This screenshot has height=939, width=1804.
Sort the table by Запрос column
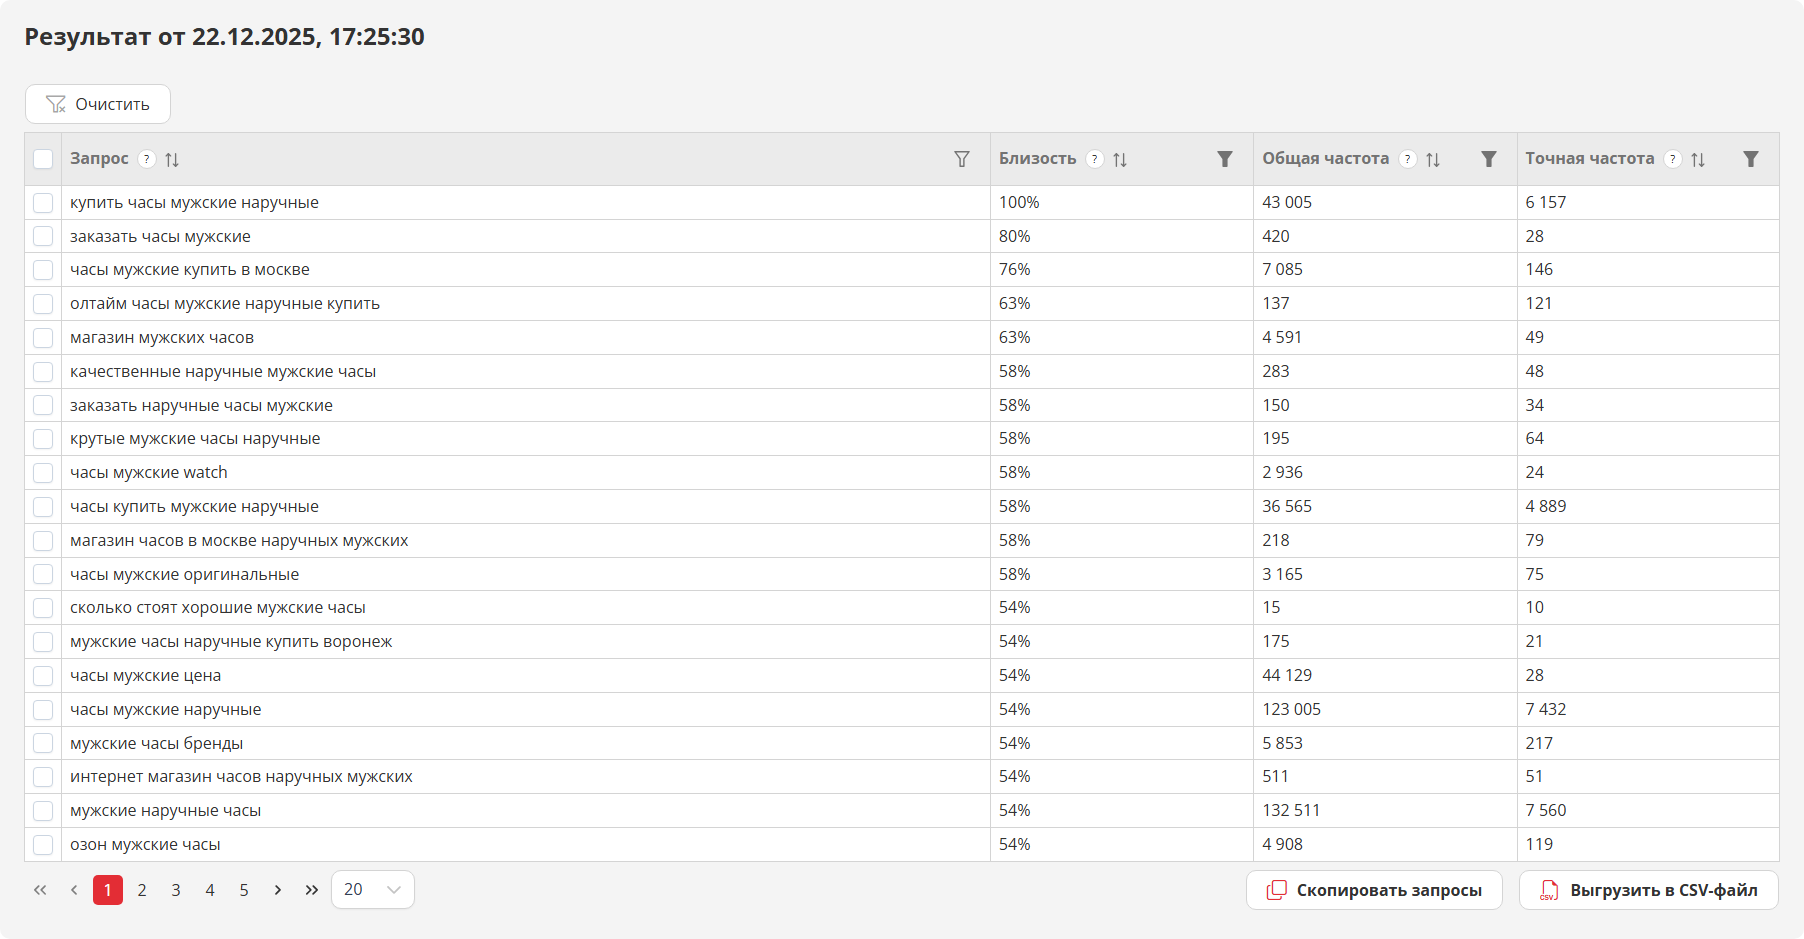(172, 160)
